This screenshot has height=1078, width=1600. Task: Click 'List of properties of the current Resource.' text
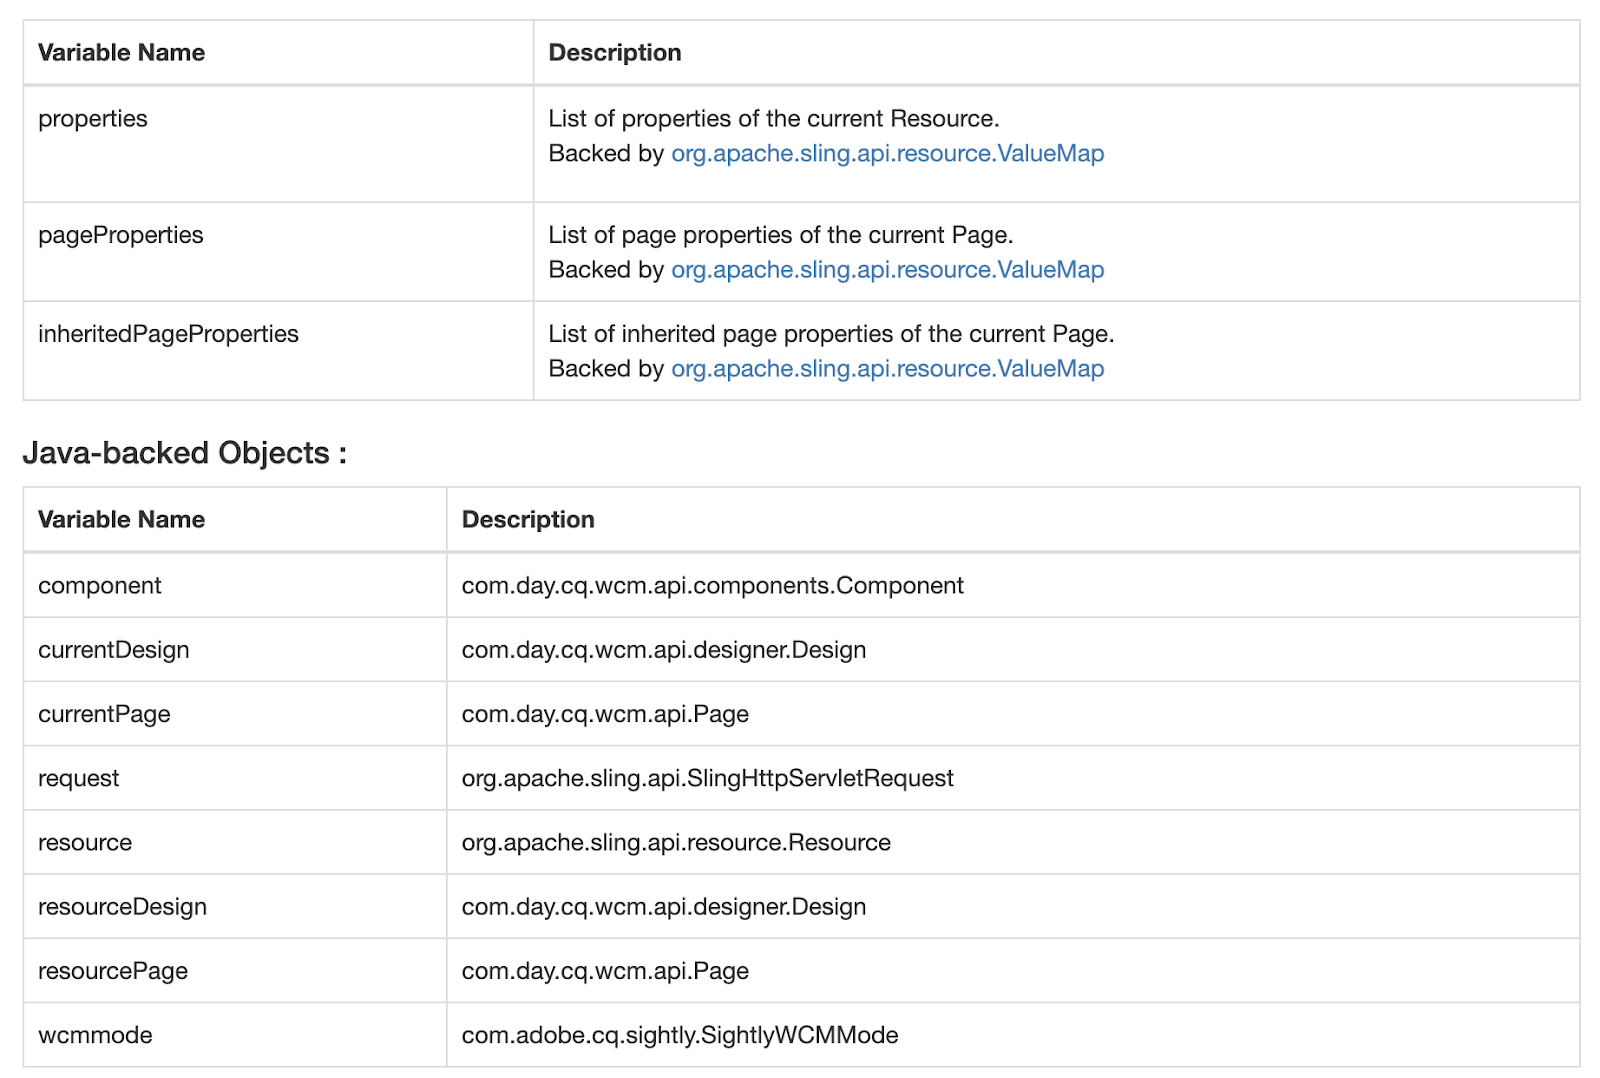(x=773, y=119)
